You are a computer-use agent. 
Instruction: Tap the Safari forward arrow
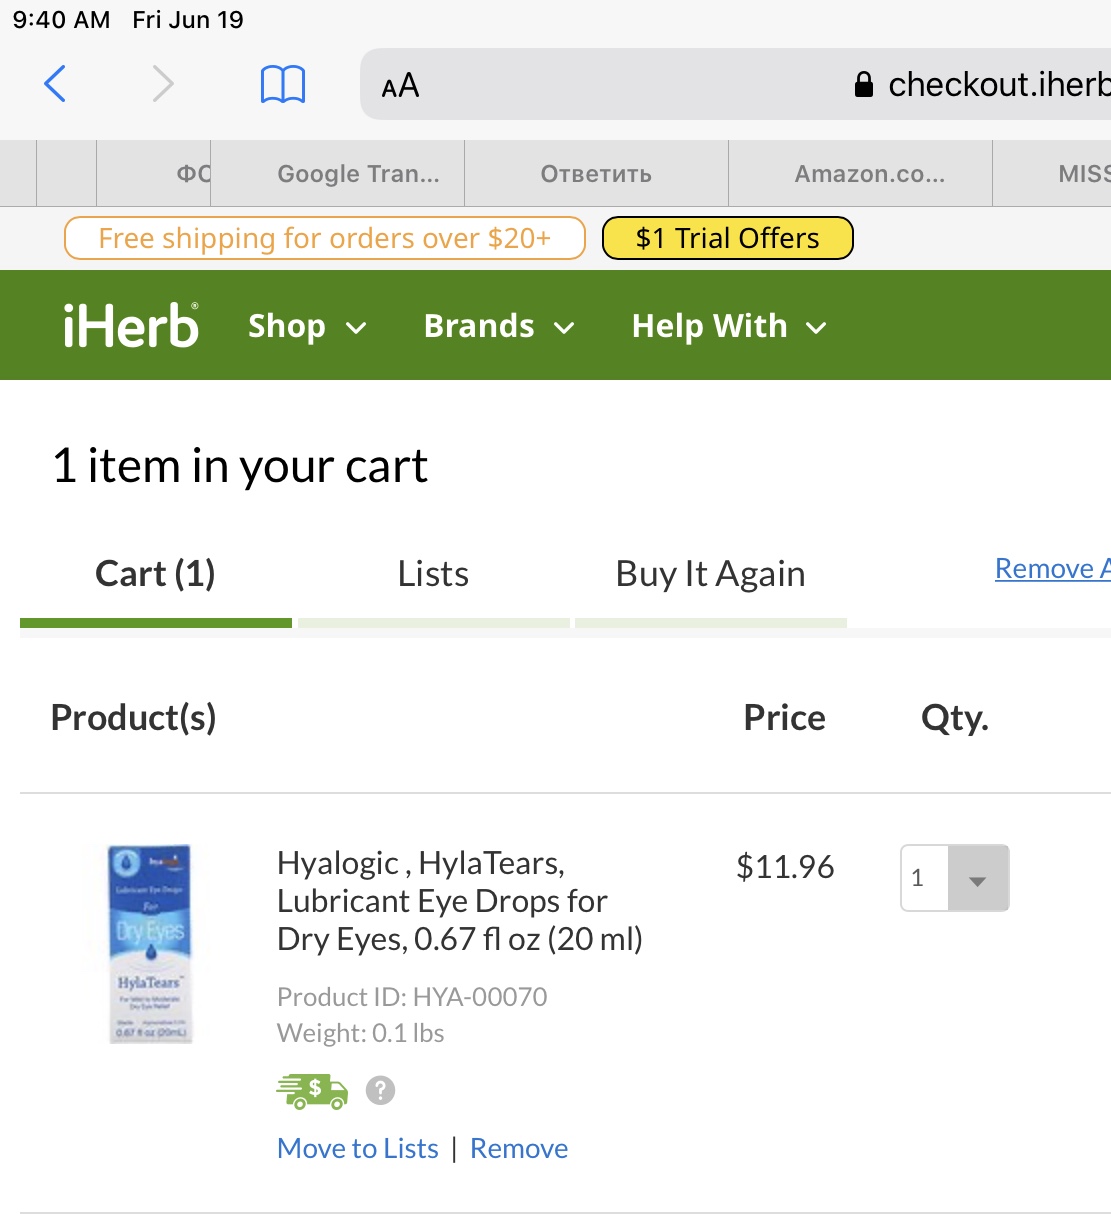[x=162, y=84]
